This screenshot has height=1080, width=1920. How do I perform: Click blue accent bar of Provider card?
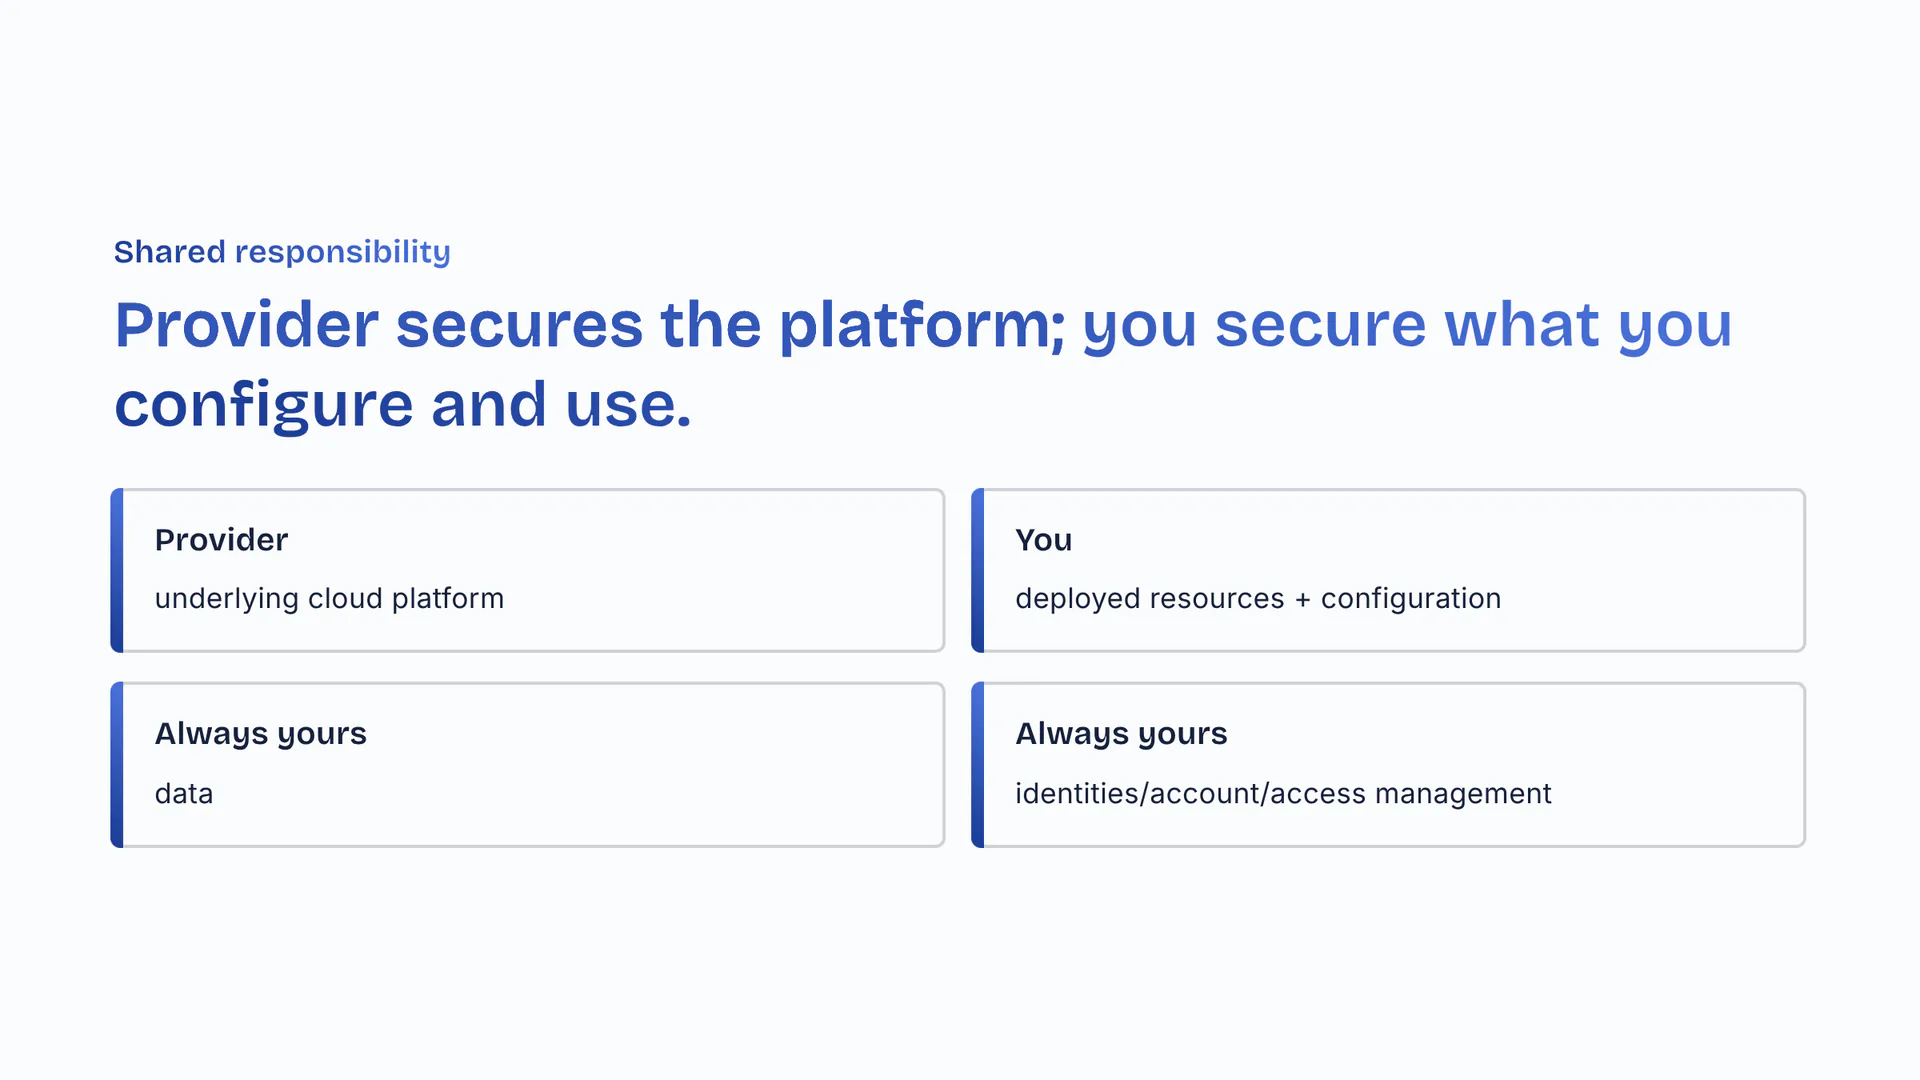tap(117, 570)
